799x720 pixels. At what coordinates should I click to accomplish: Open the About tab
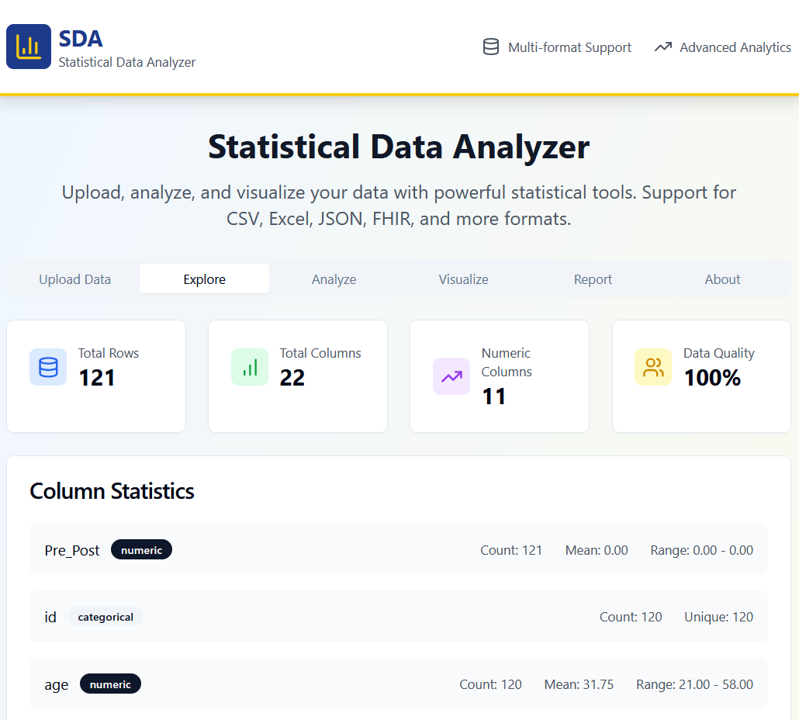pos(722,279)
